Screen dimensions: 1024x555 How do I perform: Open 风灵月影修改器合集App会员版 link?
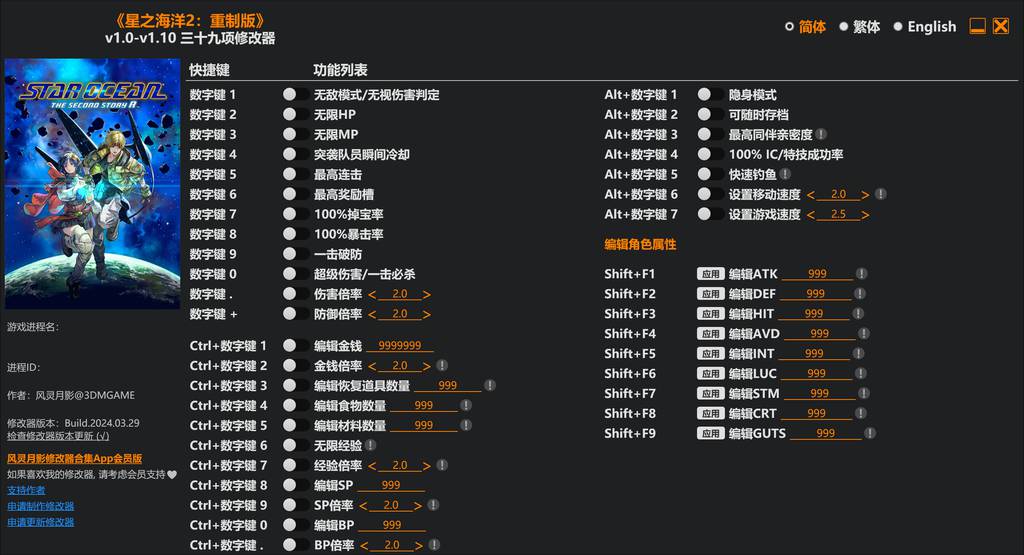tap(74, 458)
